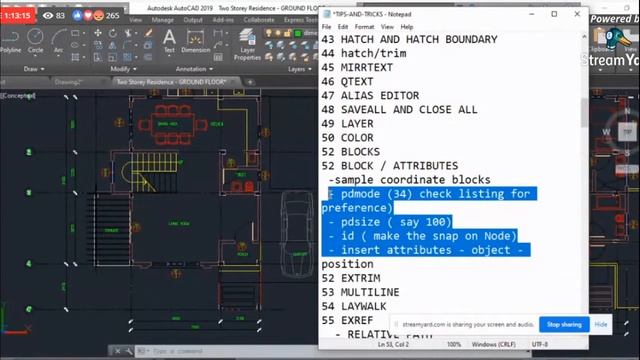Click the wrench icon on command line
Viewport: 640px width, 360px height.
coord(129,351)
